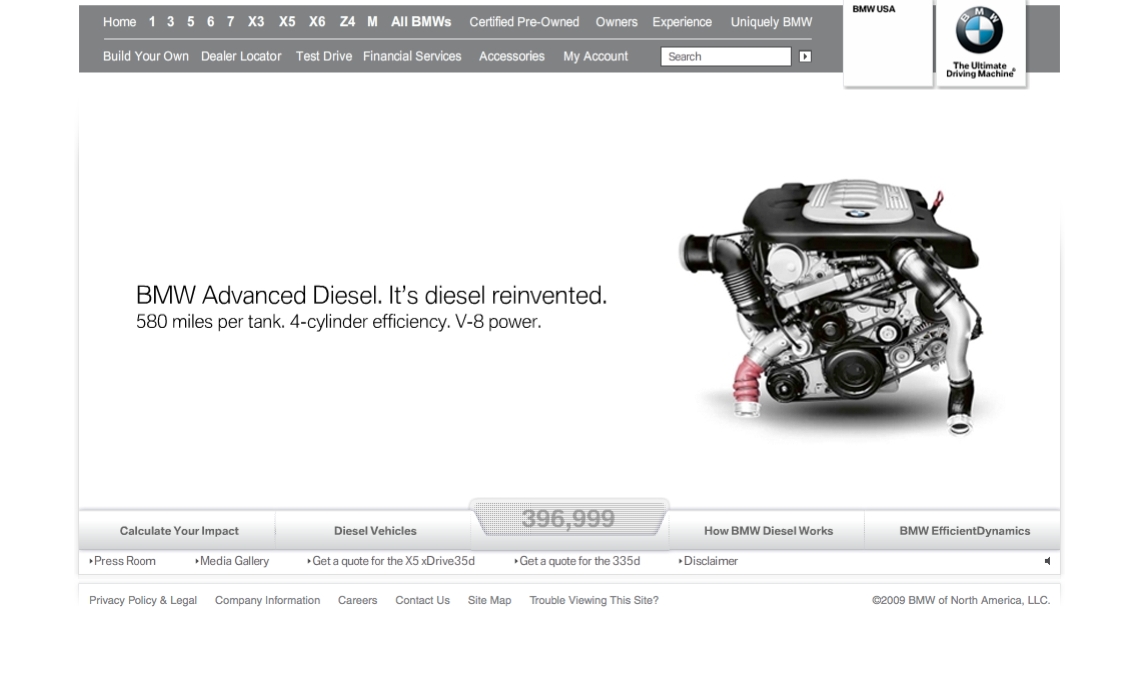Open Build Your Own

(146, 56)
